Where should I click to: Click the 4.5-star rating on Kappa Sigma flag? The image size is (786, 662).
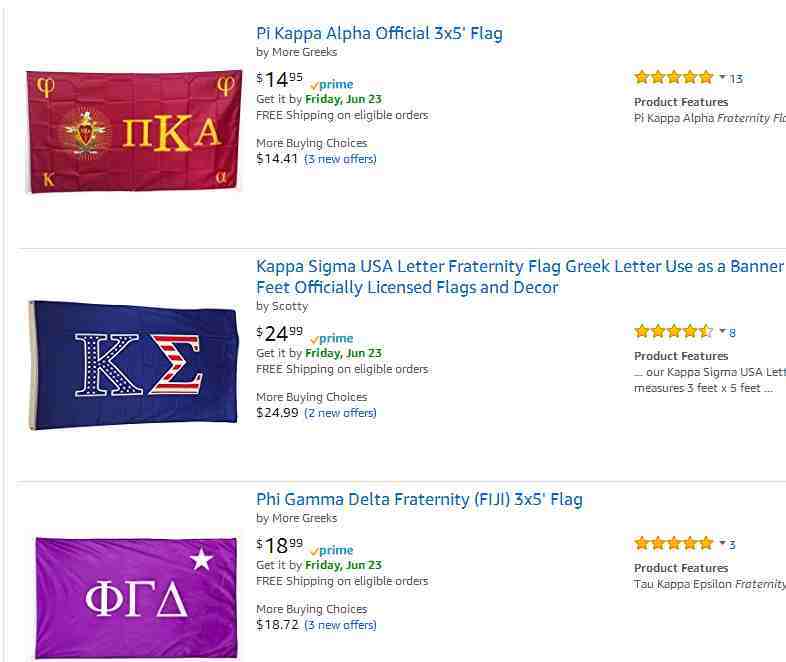[x=674, y=331]
